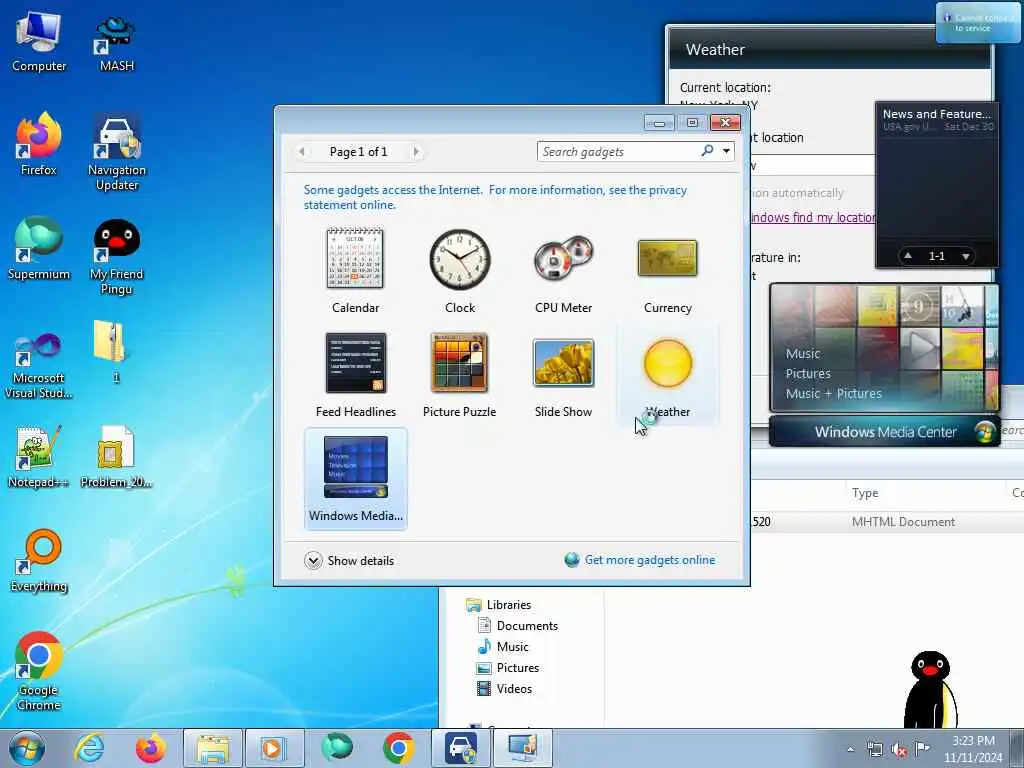Screen dimensions: 1024x768
Task: Select the Windows Media Center gadget
Action: point(355,479)
